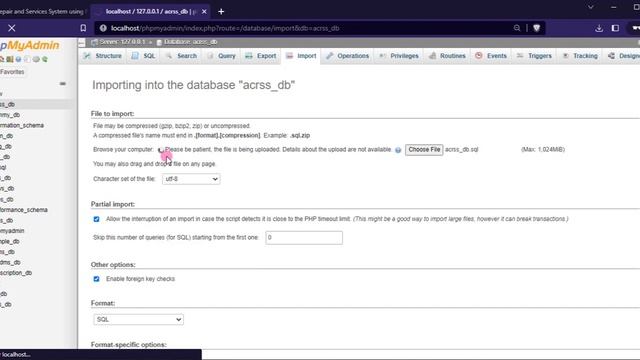Open the Query tab

pyautogui.click(x=222, y=56)
